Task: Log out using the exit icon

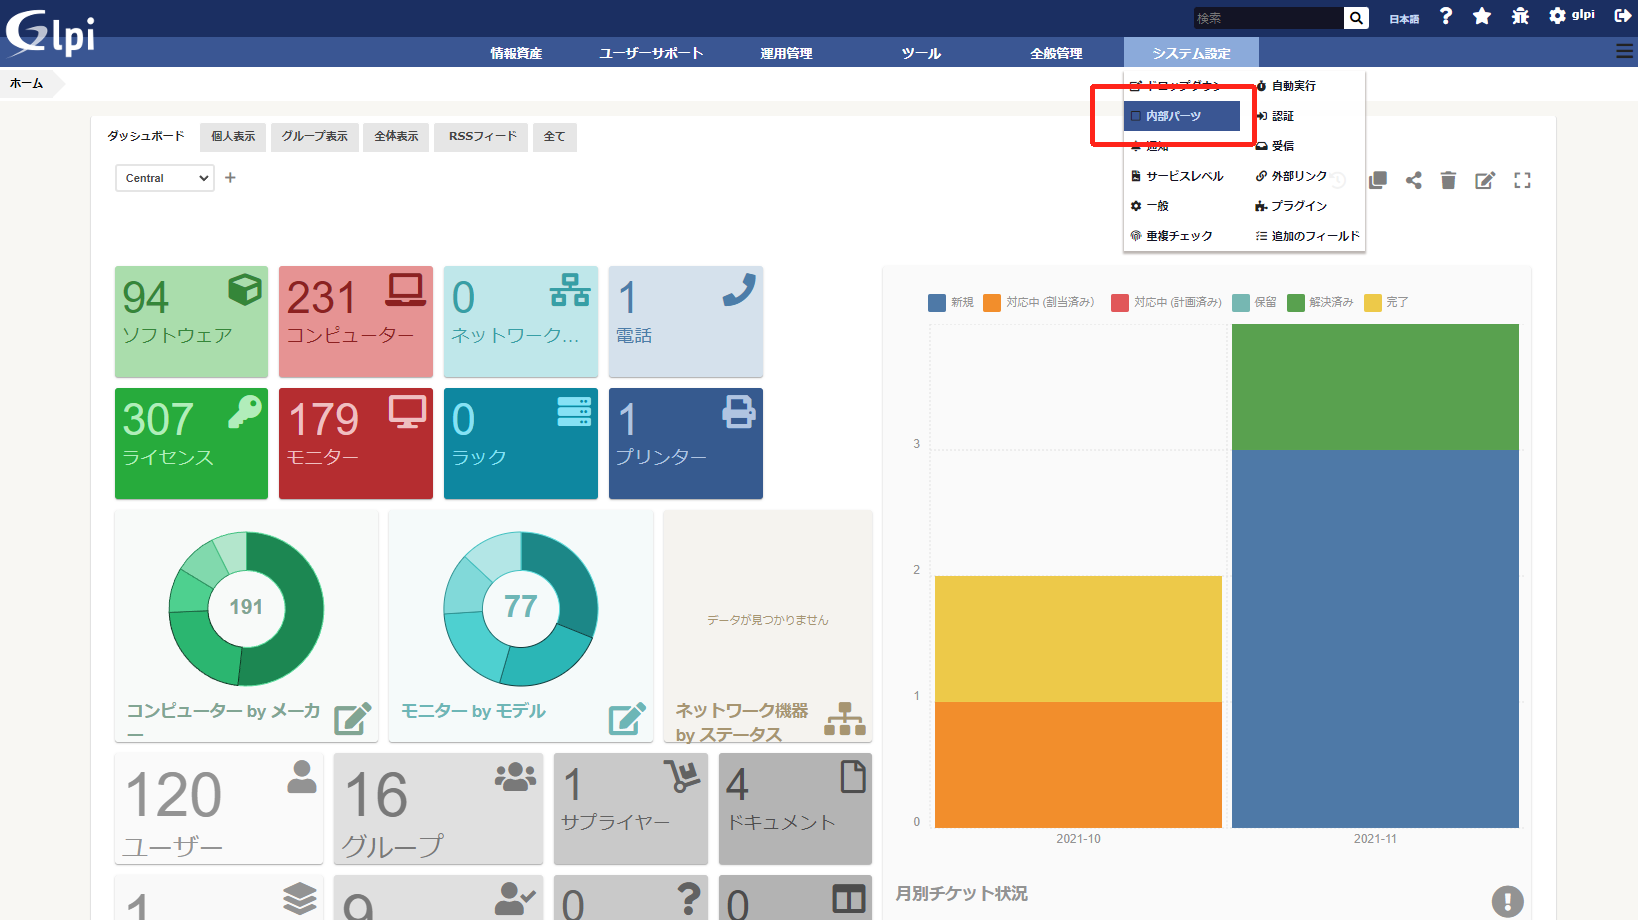Action: (1622, 16)
